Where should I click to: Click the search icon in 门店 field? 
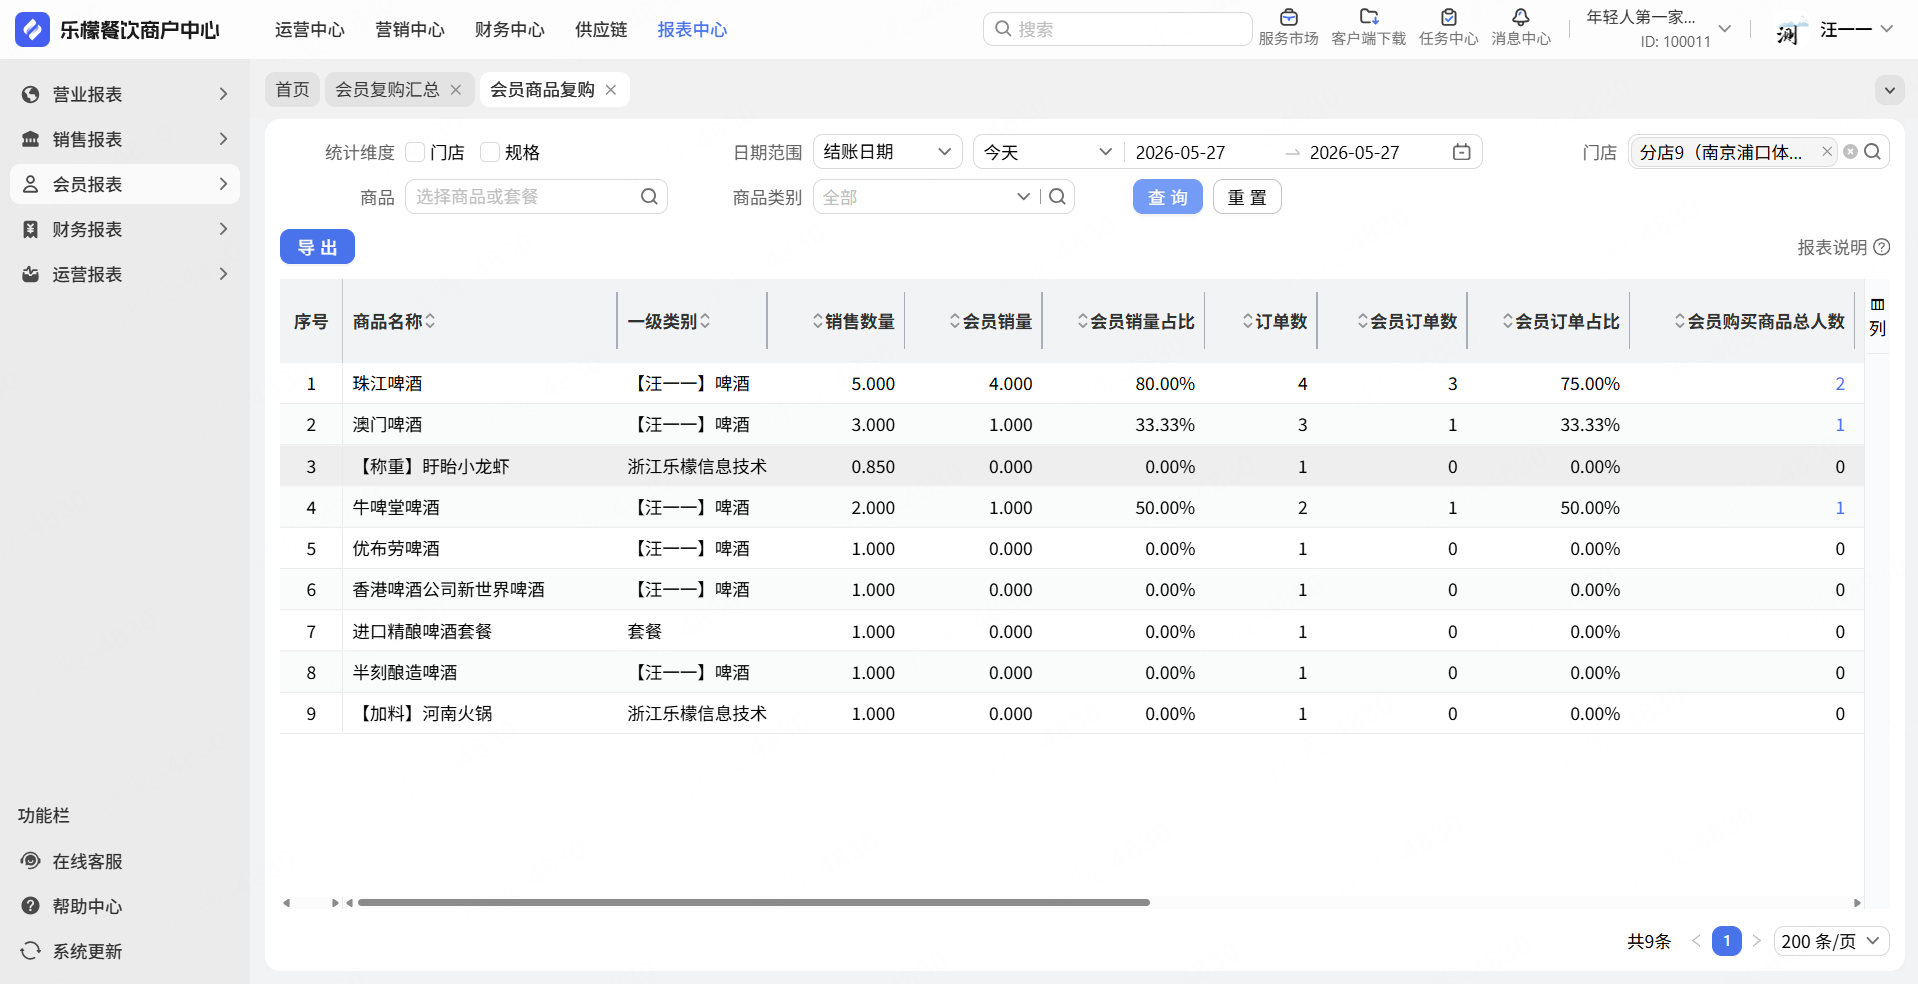1873,152
